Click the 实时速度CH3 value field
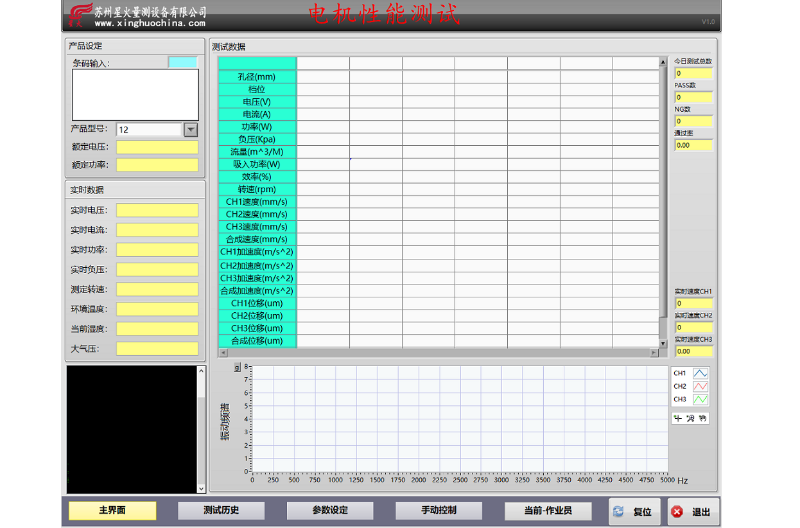The height and width of the screenshot is (528, 800). 693,351
